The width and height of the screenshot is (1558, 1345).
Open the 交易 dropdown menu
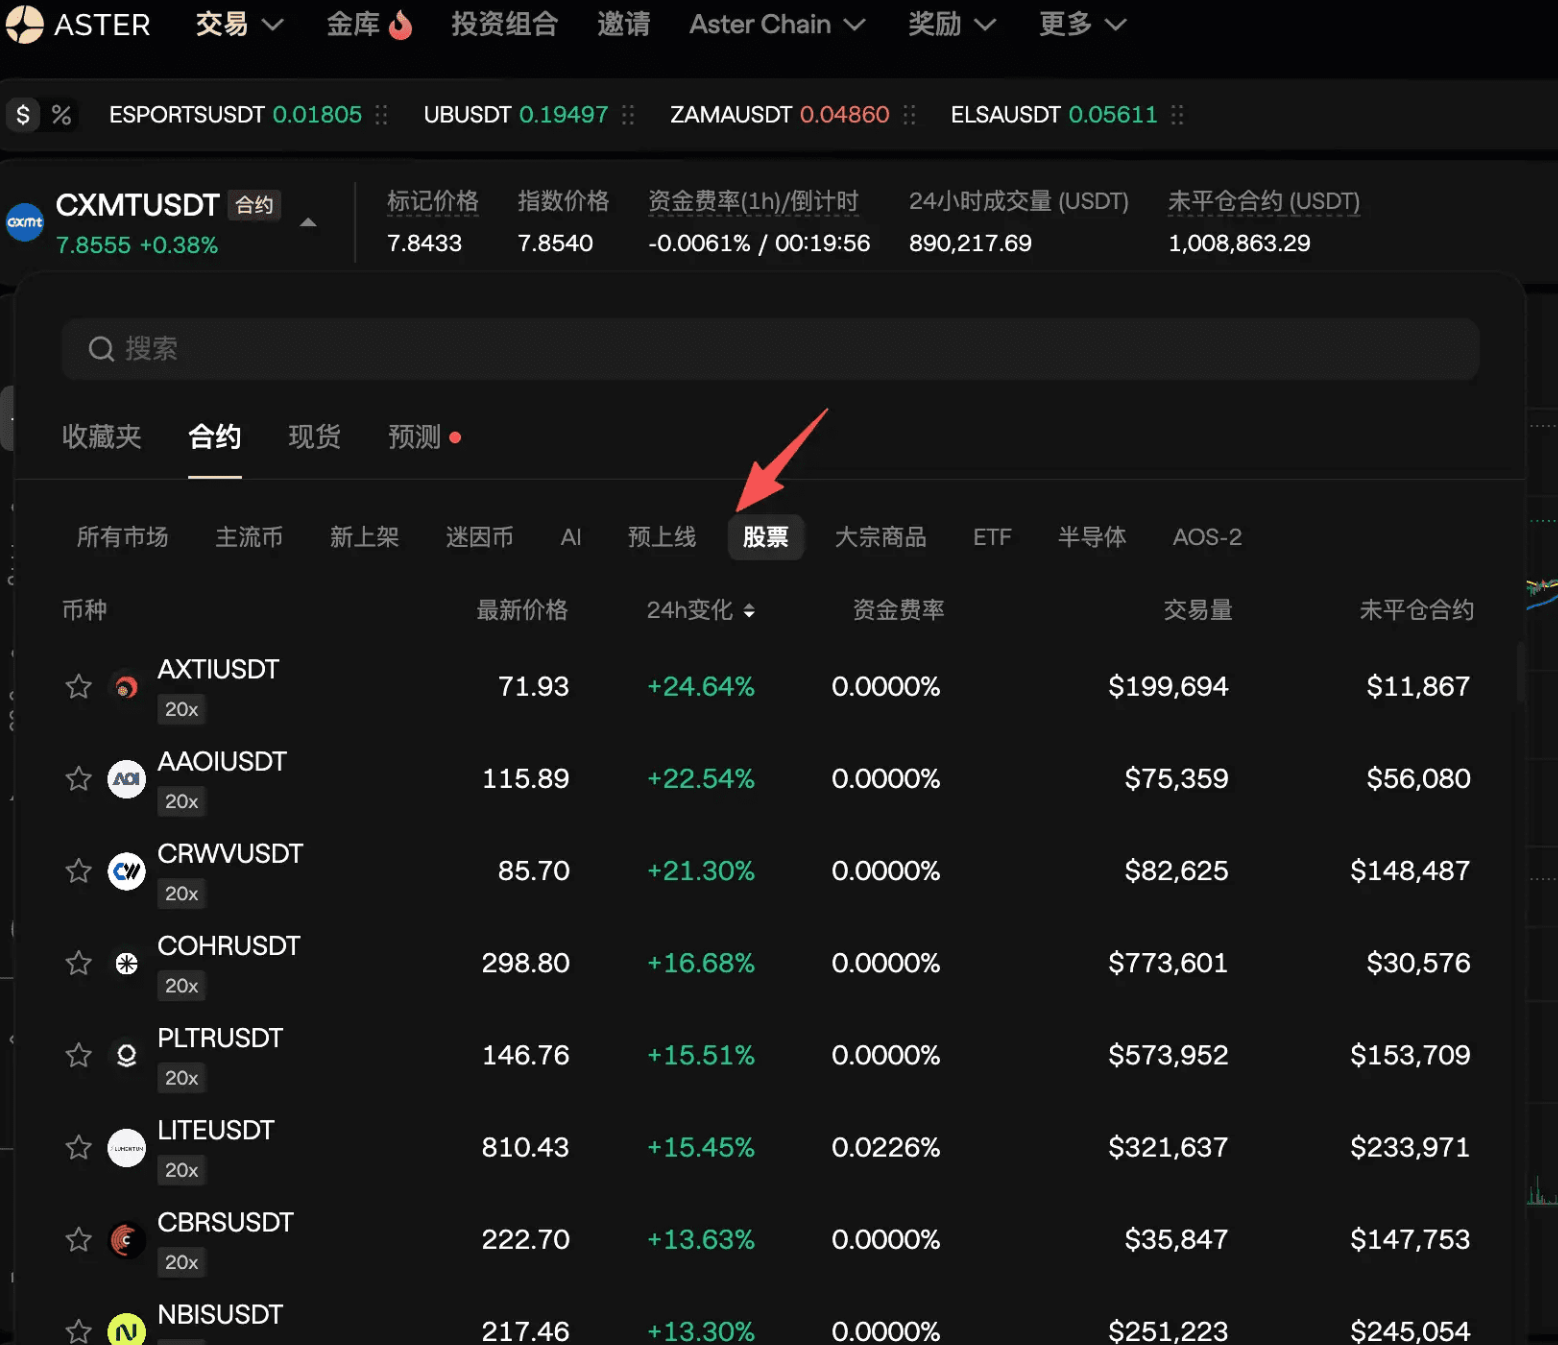(x=239, y=24)
